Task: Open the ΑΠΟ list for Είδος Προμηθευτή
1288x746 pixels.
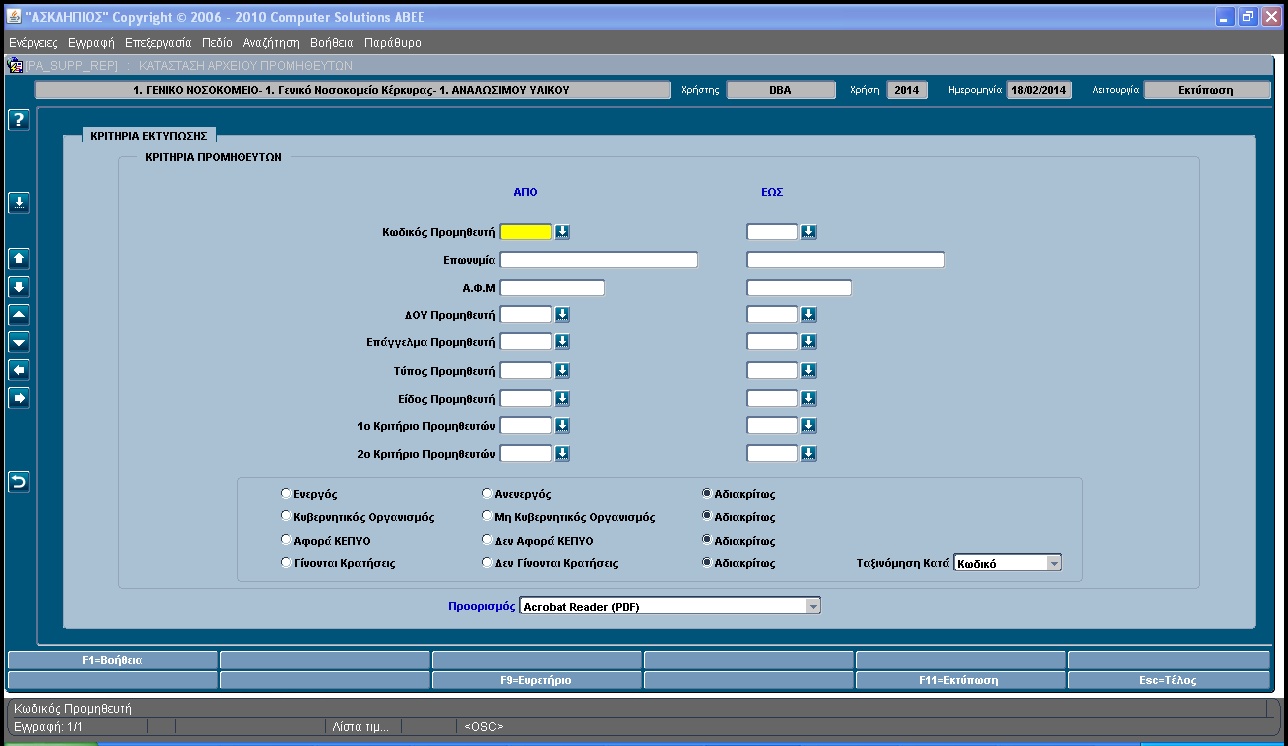Action: [562, 399]
